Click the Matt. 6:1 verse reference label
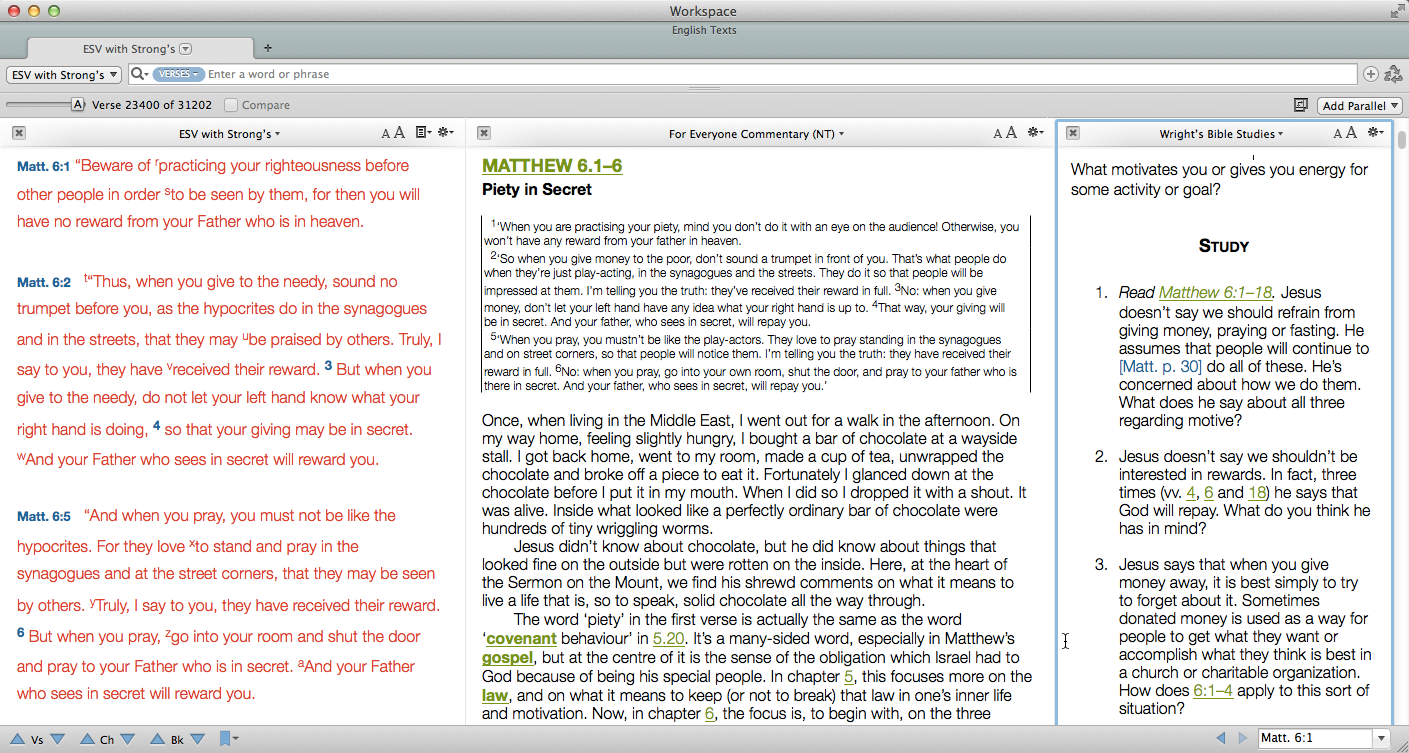 point(44,167)
